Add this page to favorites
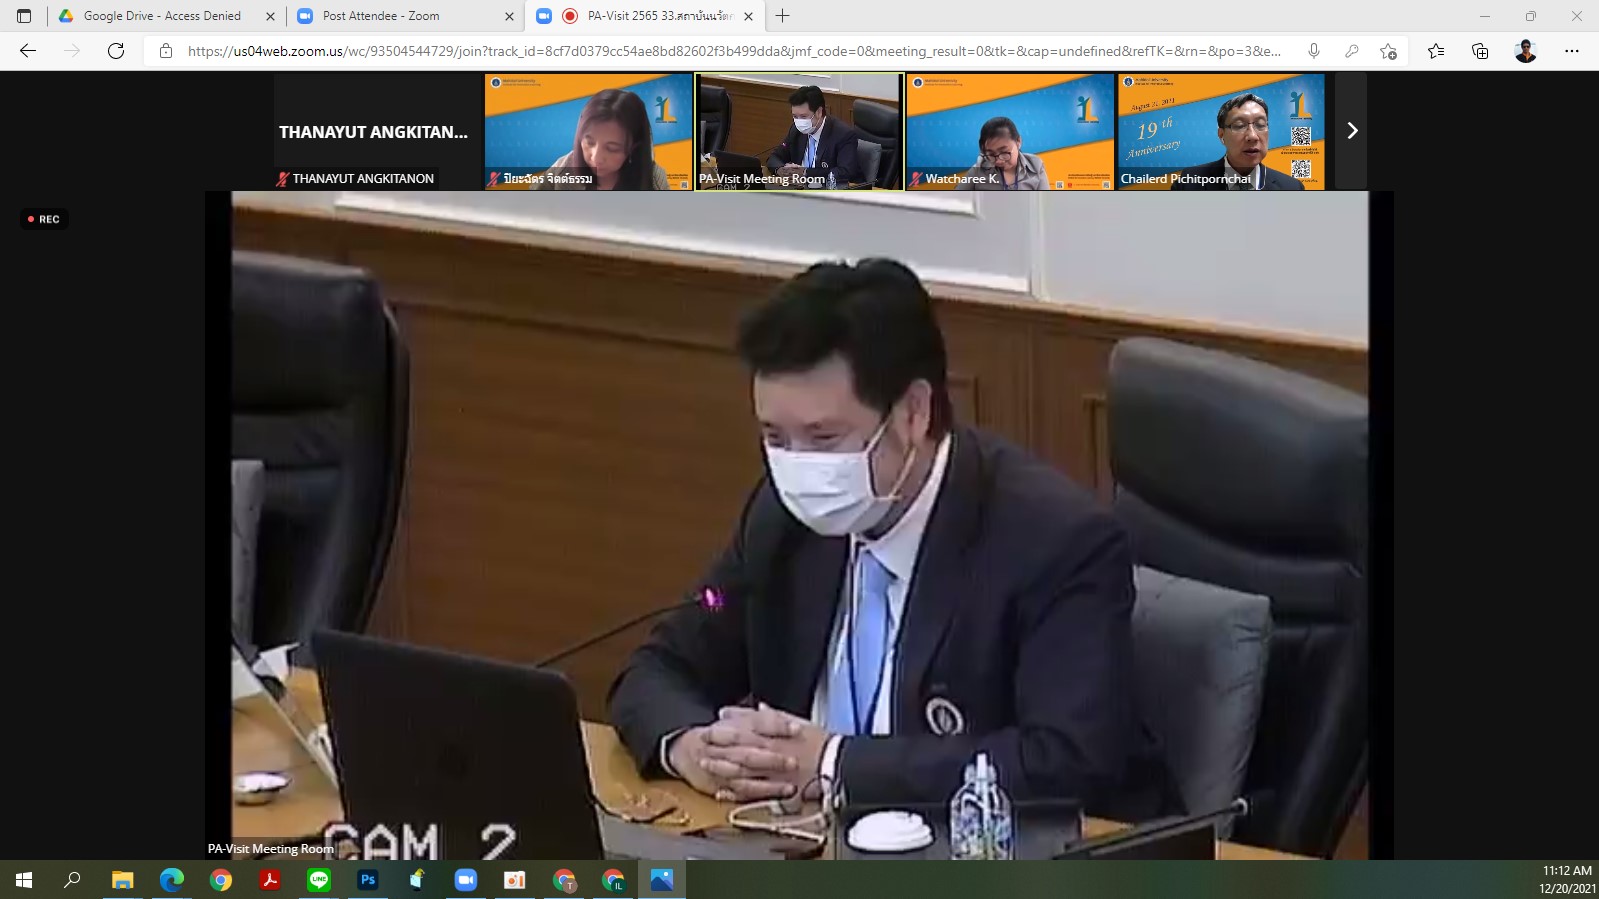Image resolution: width=1599 pixels, height=899 pixels. click(x=1388, y=51)
